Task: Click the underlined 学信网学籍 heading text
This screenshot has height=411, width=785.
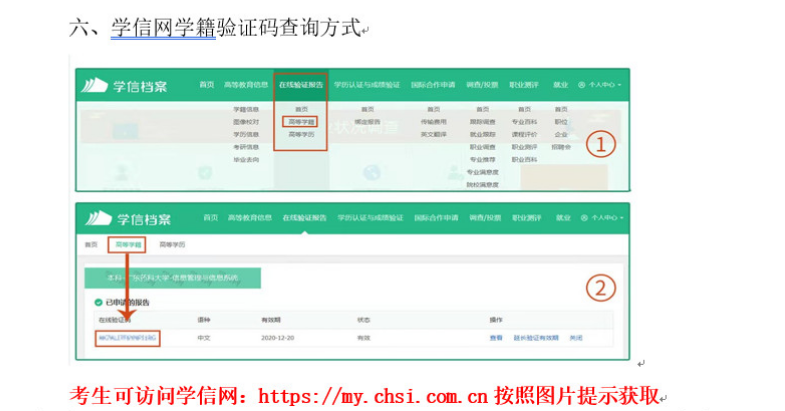Action: click(x=163, y=28)
